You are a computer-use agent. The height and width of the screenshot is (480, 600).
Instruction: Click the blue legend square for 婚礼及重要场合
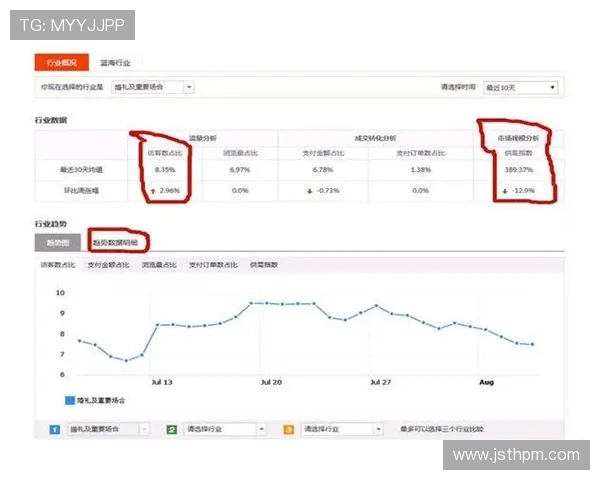tap(69, 400)
